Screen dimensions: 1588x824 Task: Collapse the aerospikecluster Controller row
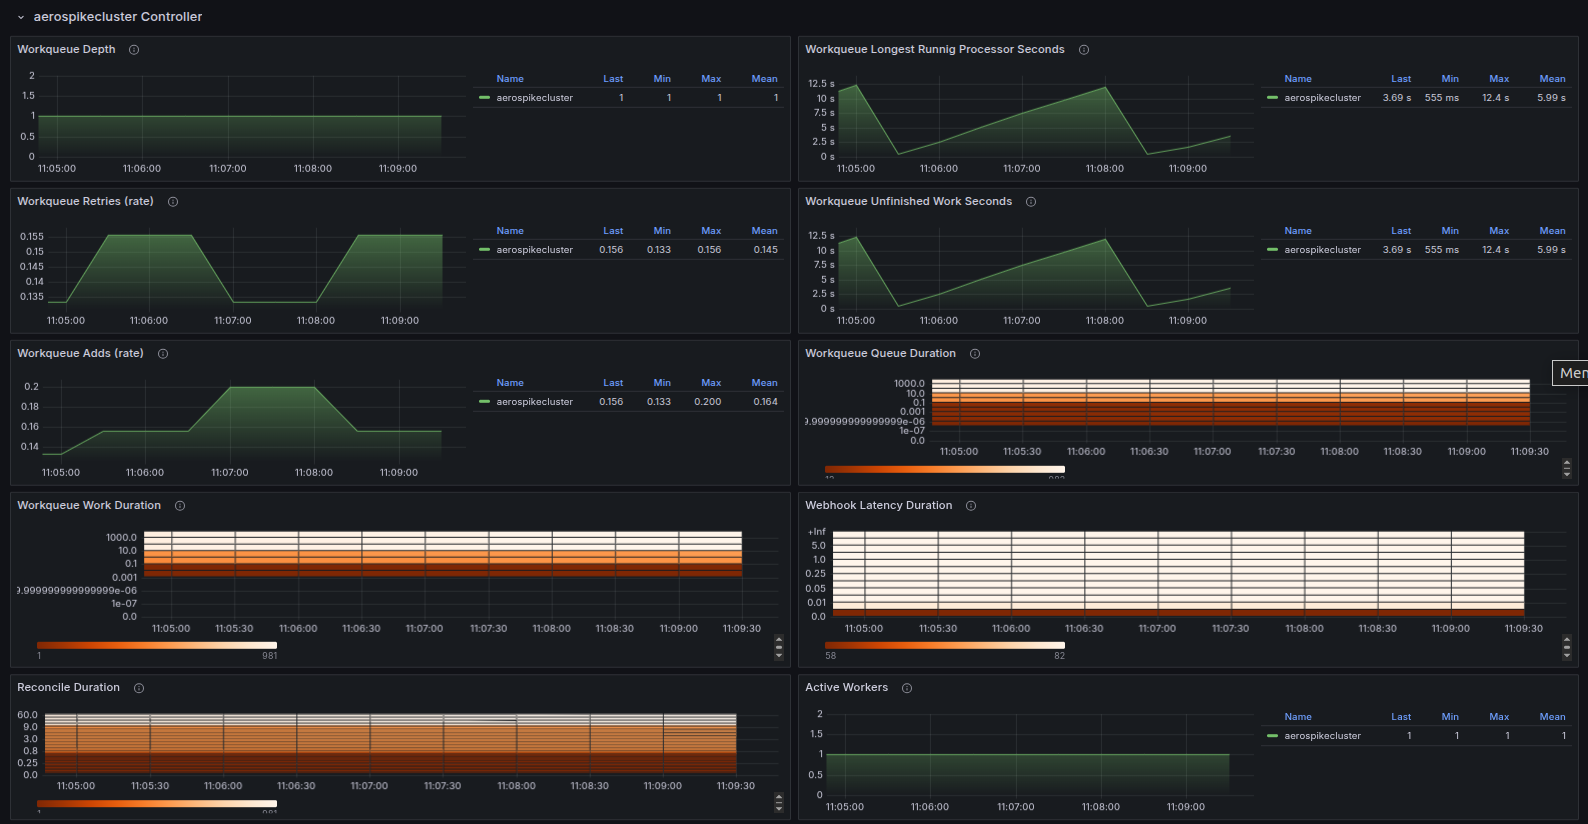click(x=21, y=17)
